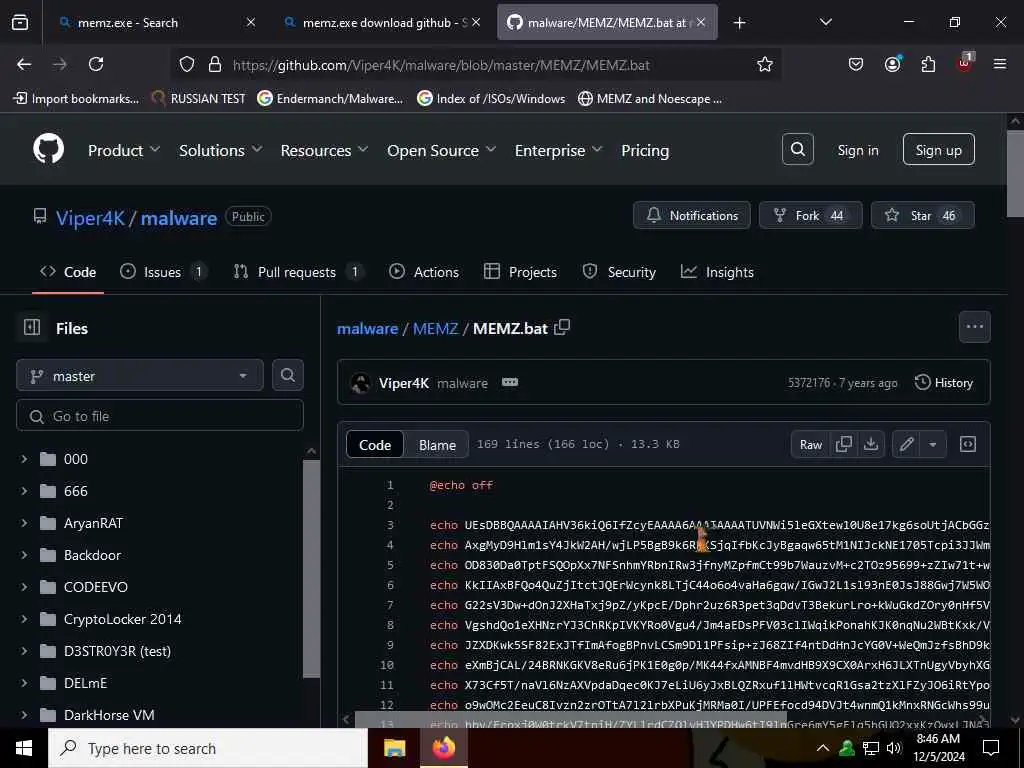
Task: Open the Projects tab
Action: 520,272
